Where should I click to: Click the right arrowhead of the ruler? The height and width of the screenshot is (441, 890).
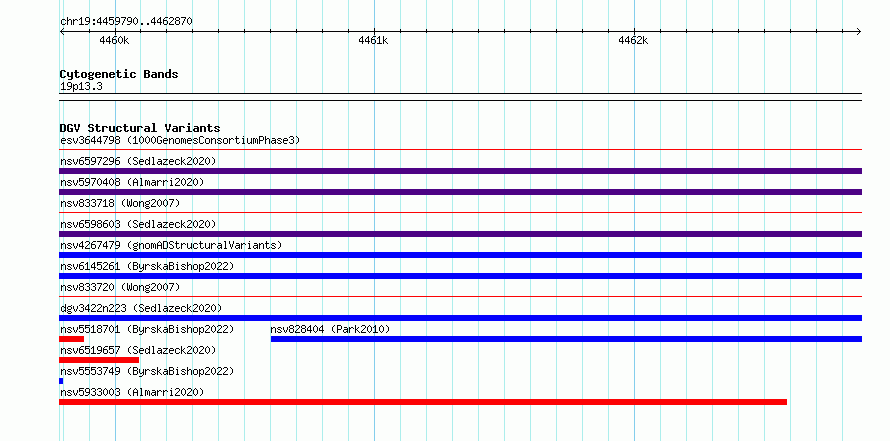tap(859, 31)
